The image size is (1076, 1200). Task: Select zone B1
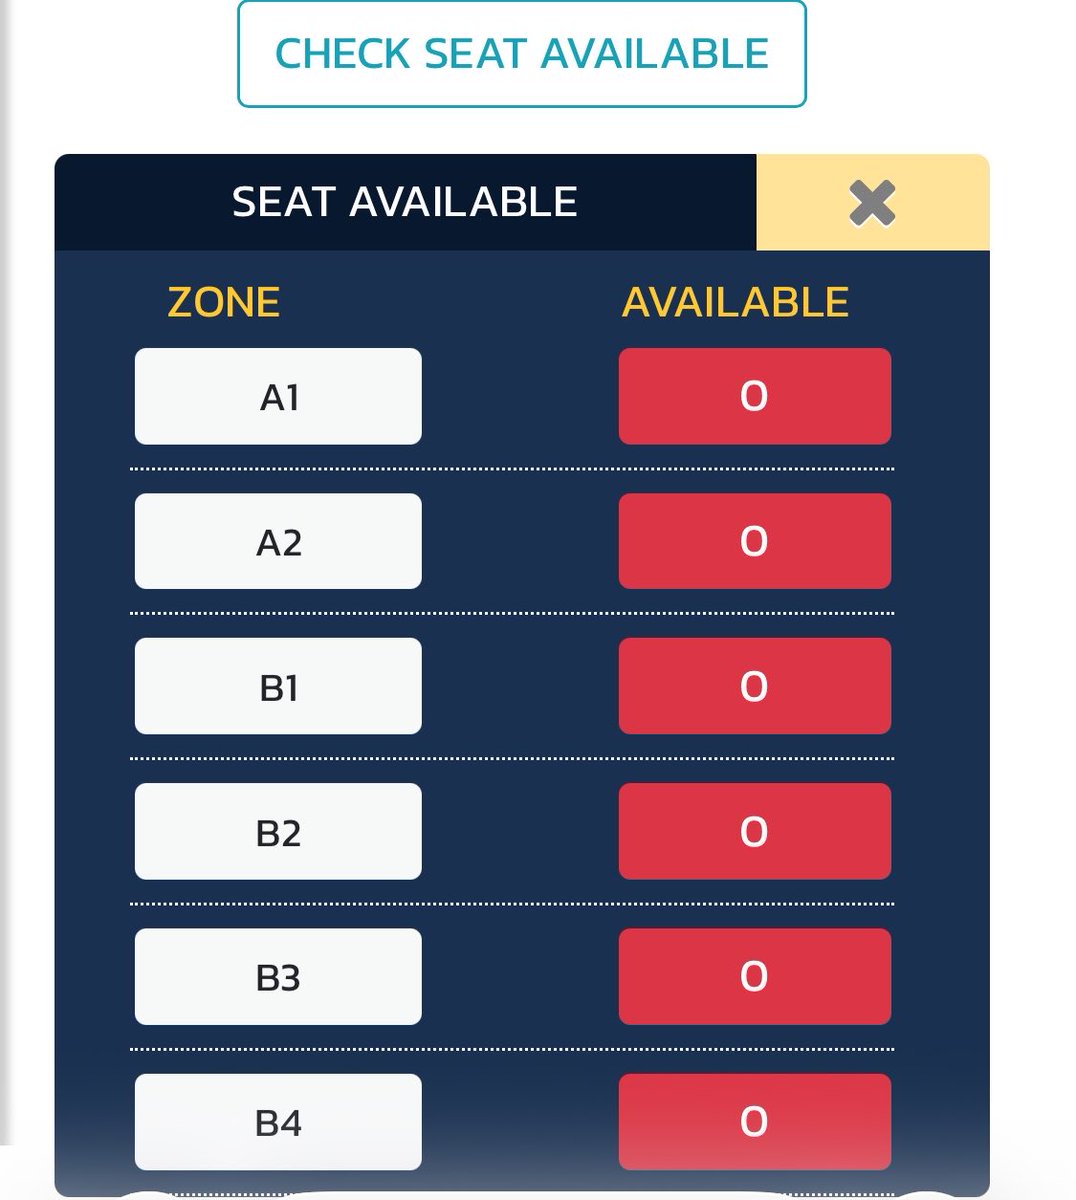coord(278,686)
